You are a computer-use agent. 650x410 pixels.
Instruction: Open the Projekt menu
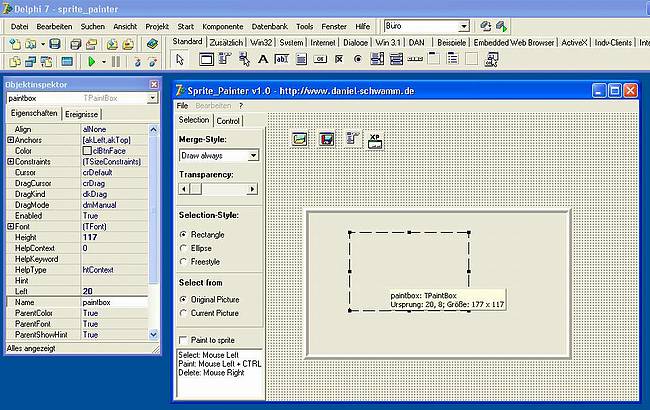[x=157, y=27]
